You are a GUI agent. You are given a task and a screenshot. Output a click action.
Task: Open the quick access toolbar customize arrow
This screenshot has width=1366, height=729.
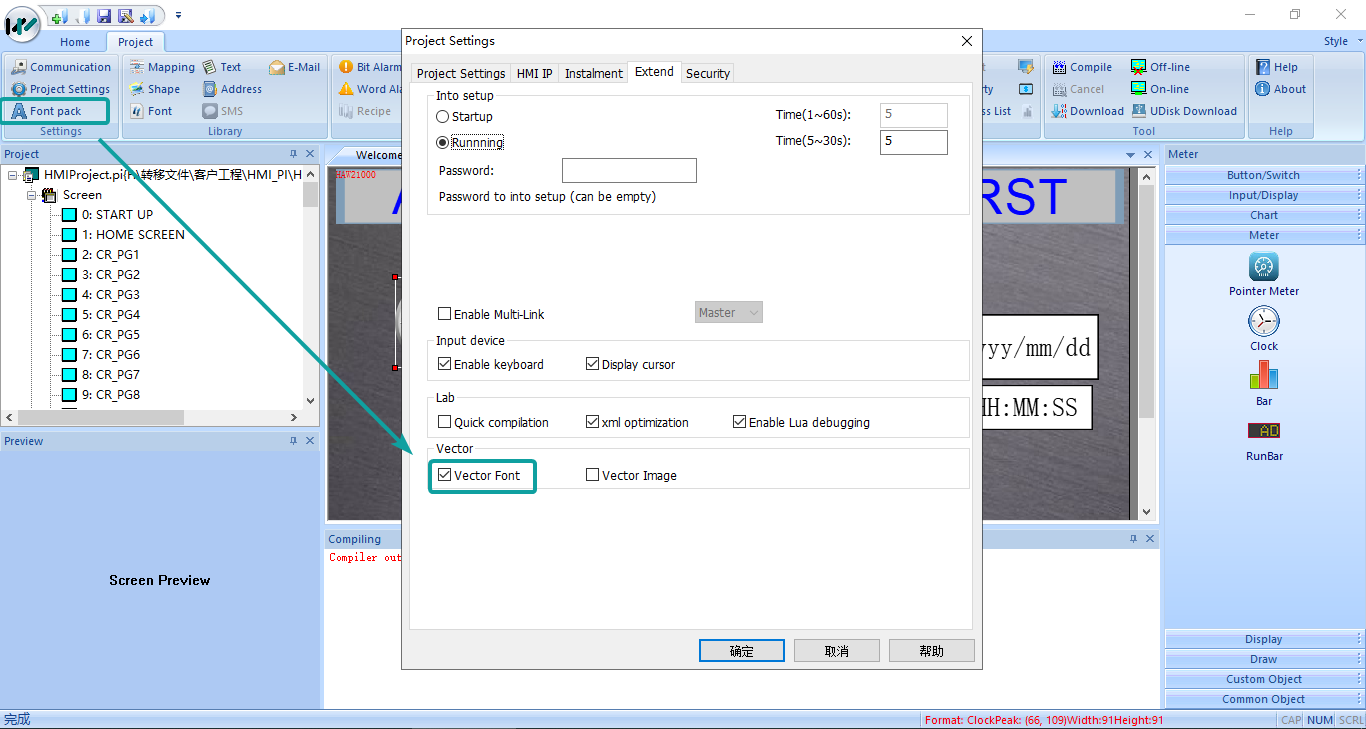pyautogui.click(x=179, y=15)
